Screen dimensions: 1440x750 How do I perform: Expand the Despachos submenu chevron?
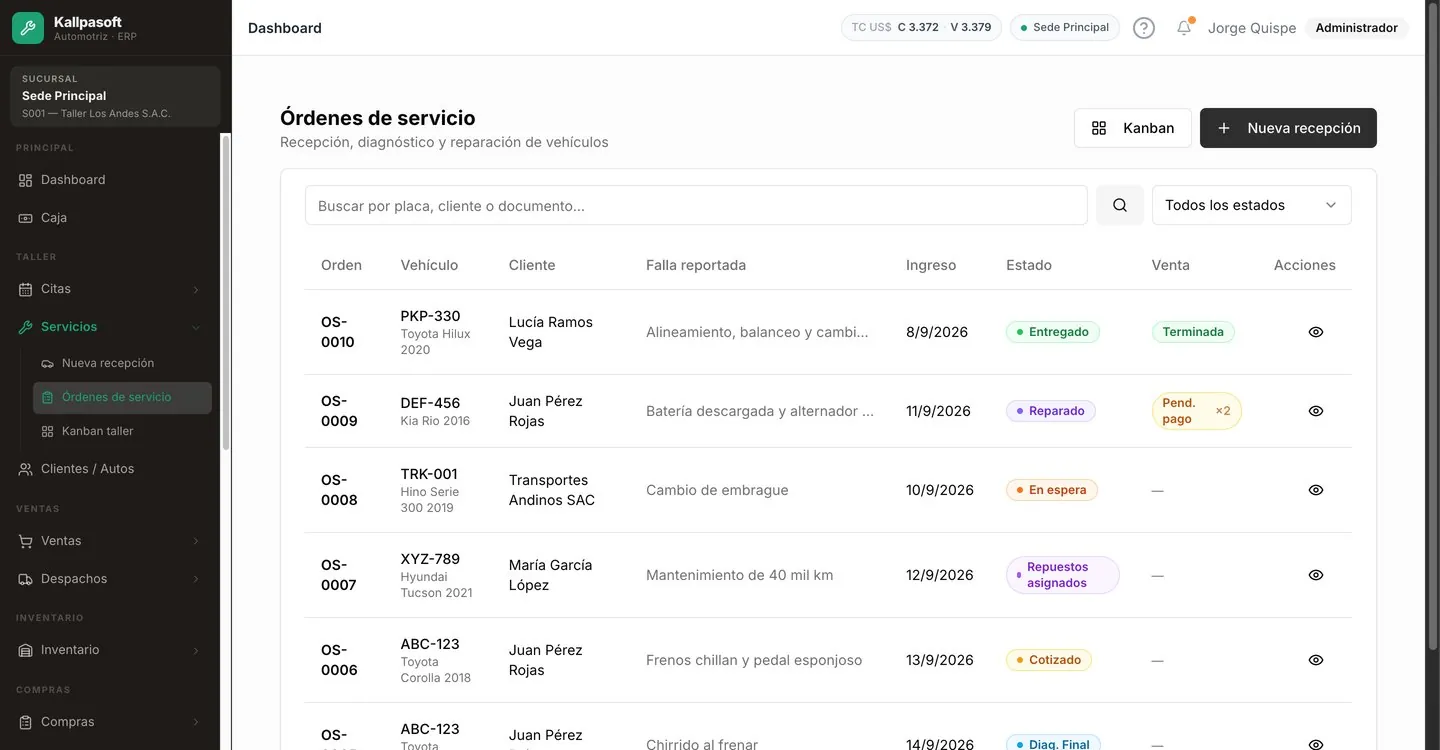pos(196,579)
